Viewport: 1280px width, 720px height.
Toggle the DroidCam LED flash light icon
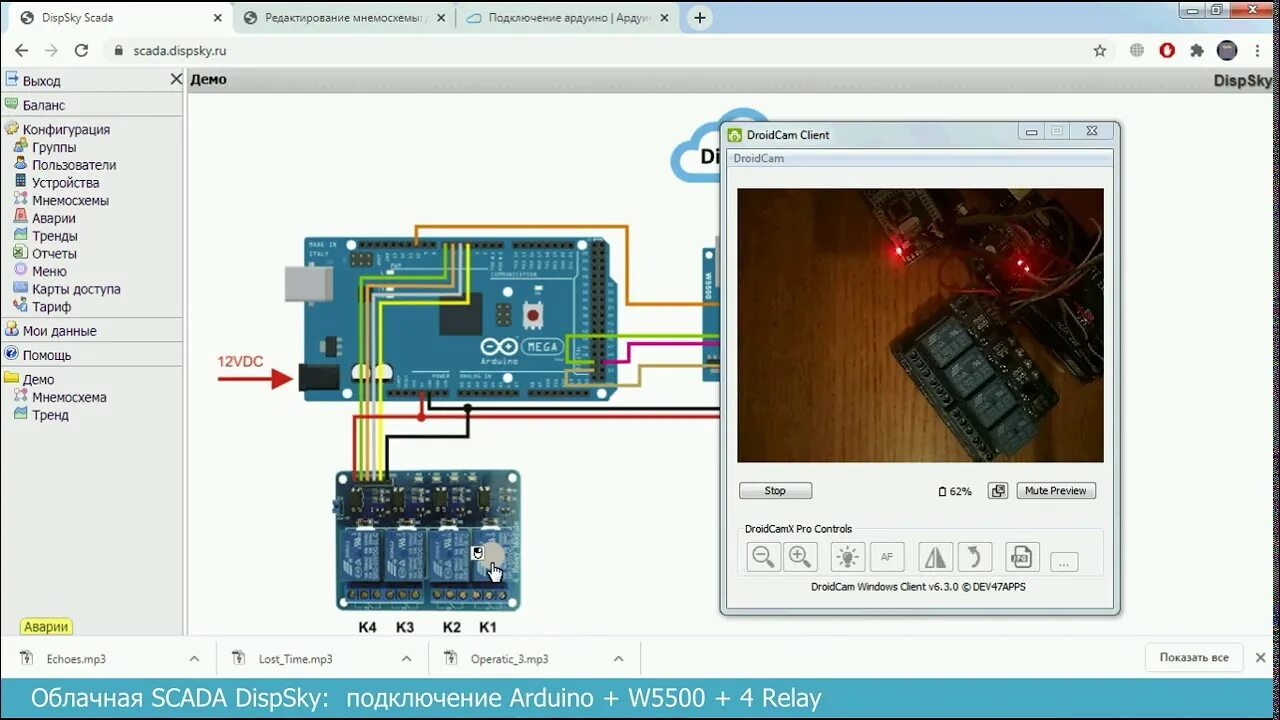(848, 557)
